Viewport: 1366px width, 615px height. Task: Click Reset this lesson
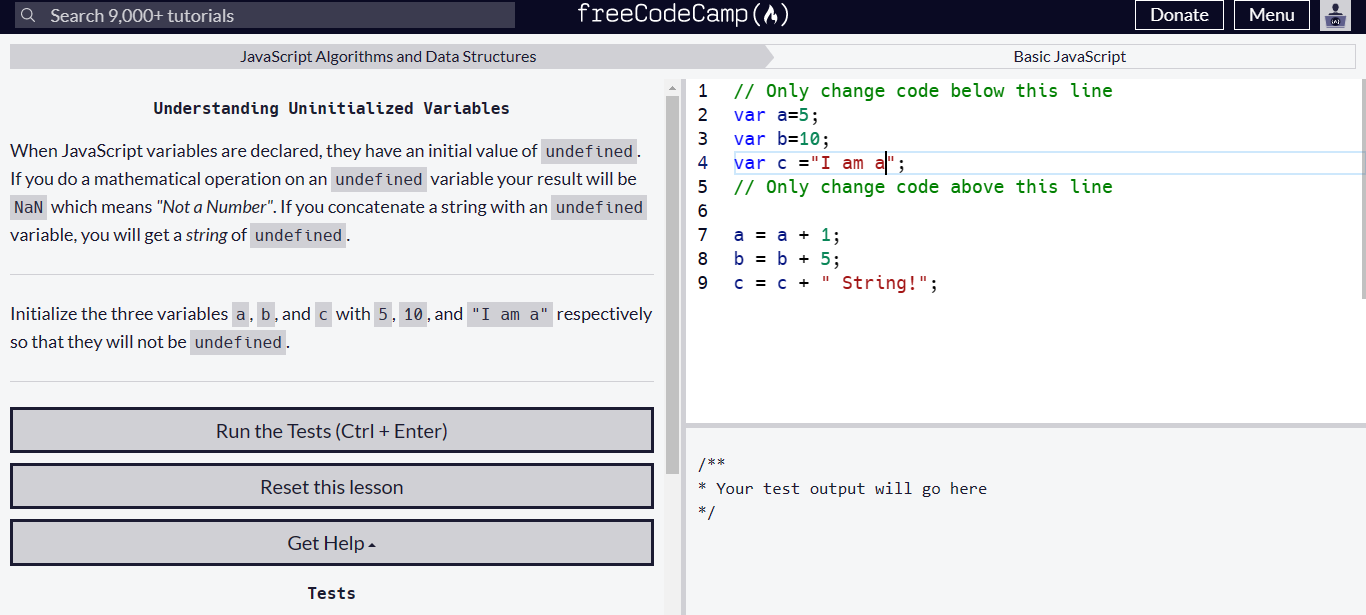[332, 487]
